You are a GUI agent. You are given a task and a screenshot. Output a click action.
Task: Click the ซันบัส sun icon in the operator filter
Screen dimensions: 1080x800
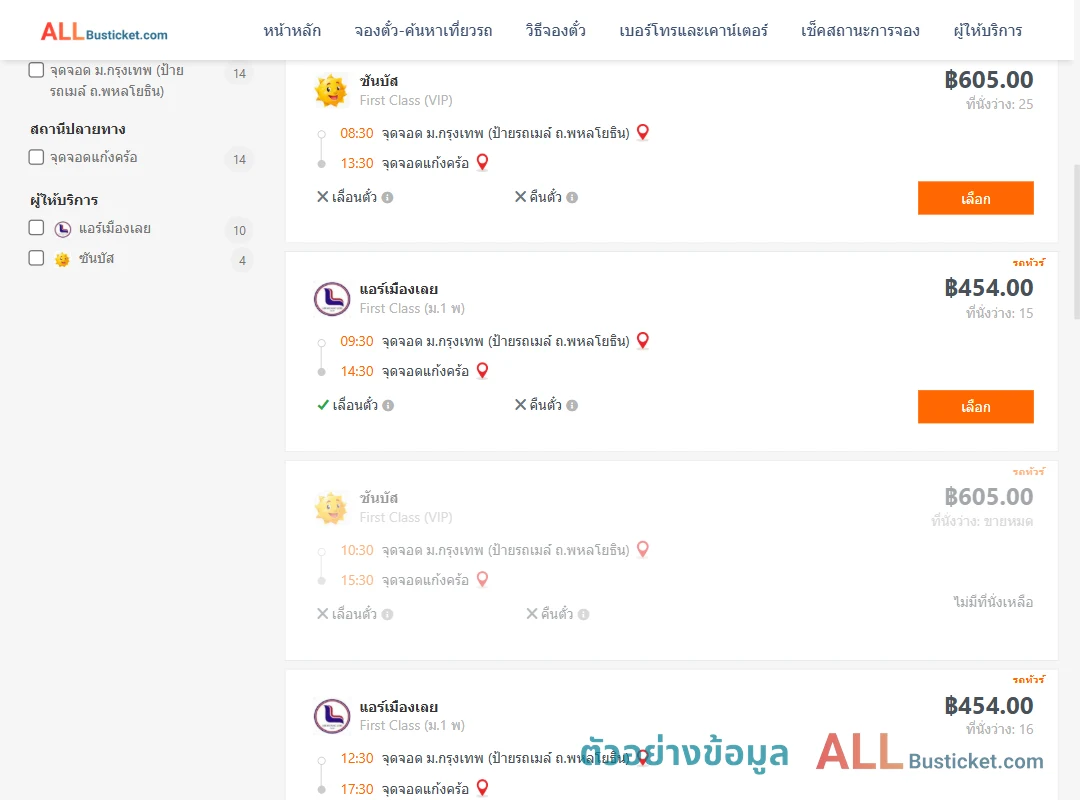click(x=62, y=259)
